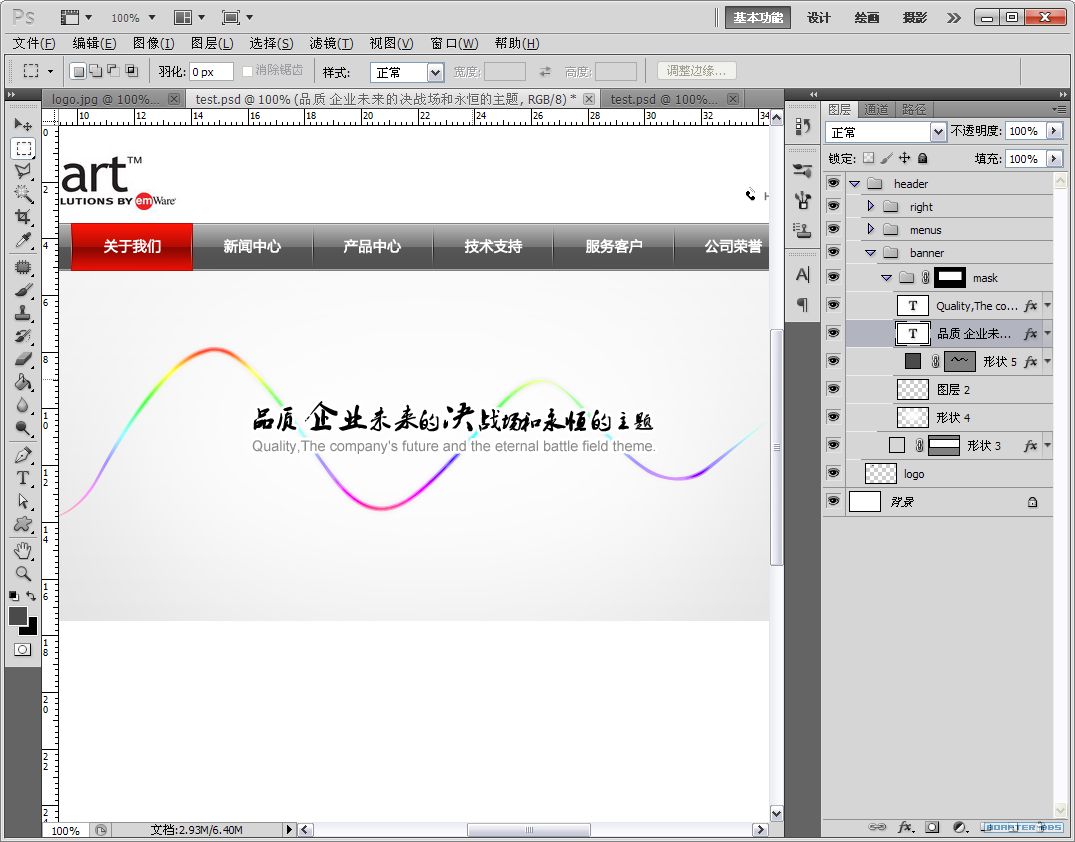Select the Brush tool
Screen dimensions: 1075x842
(23, 290)
